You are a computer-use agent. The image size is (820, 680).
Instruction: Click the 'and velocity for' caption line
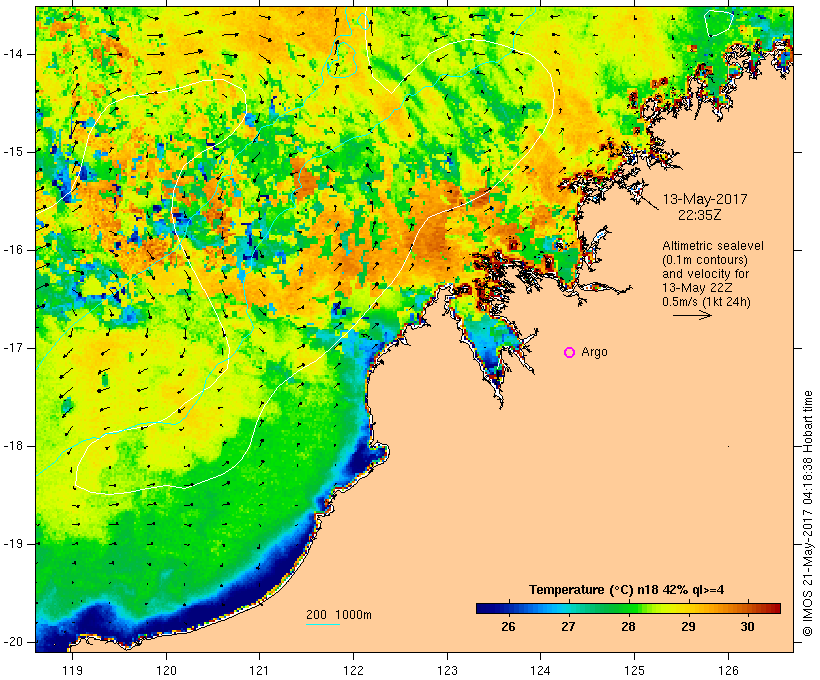(705, 274)
